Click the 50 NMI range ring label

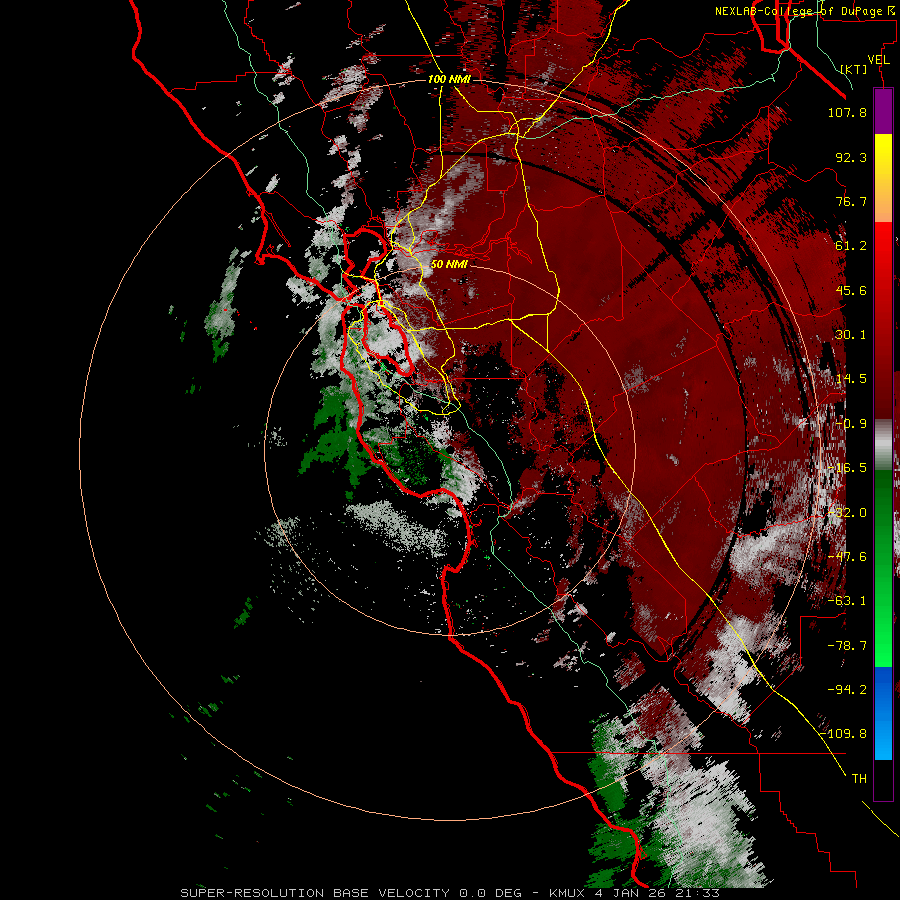click(x=449, y=264)
